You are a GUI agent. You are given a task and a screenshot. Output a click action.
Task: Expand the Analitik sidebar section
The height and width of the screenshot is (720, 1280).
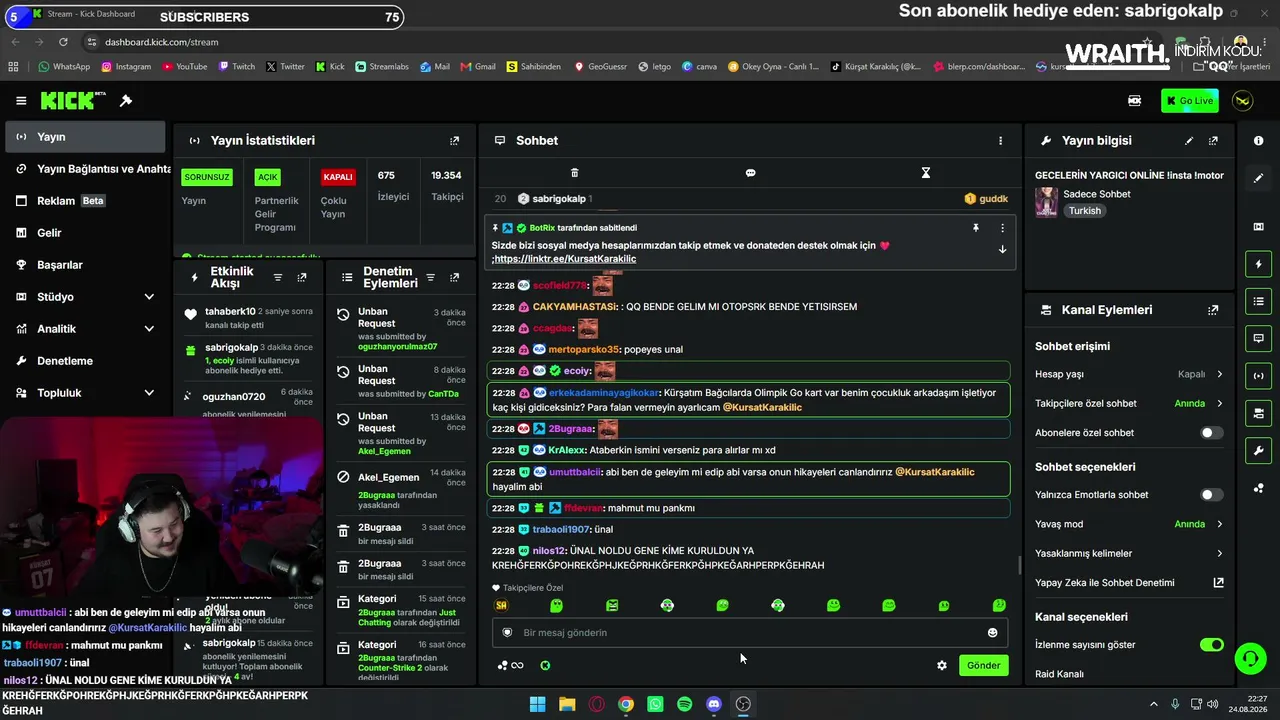pyautogui.click(x=149, y=329)
